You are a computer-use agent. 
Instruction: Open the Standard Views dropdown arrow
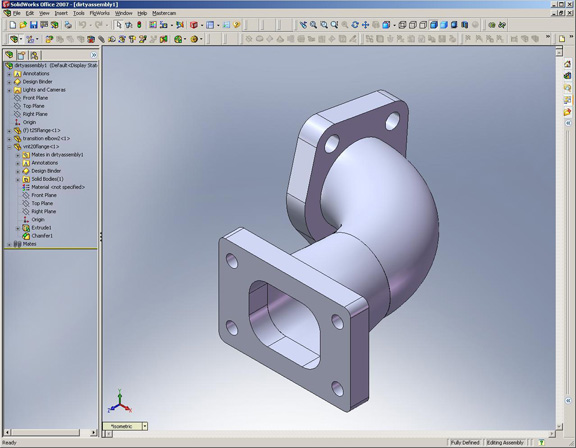[x=394, y=25]
